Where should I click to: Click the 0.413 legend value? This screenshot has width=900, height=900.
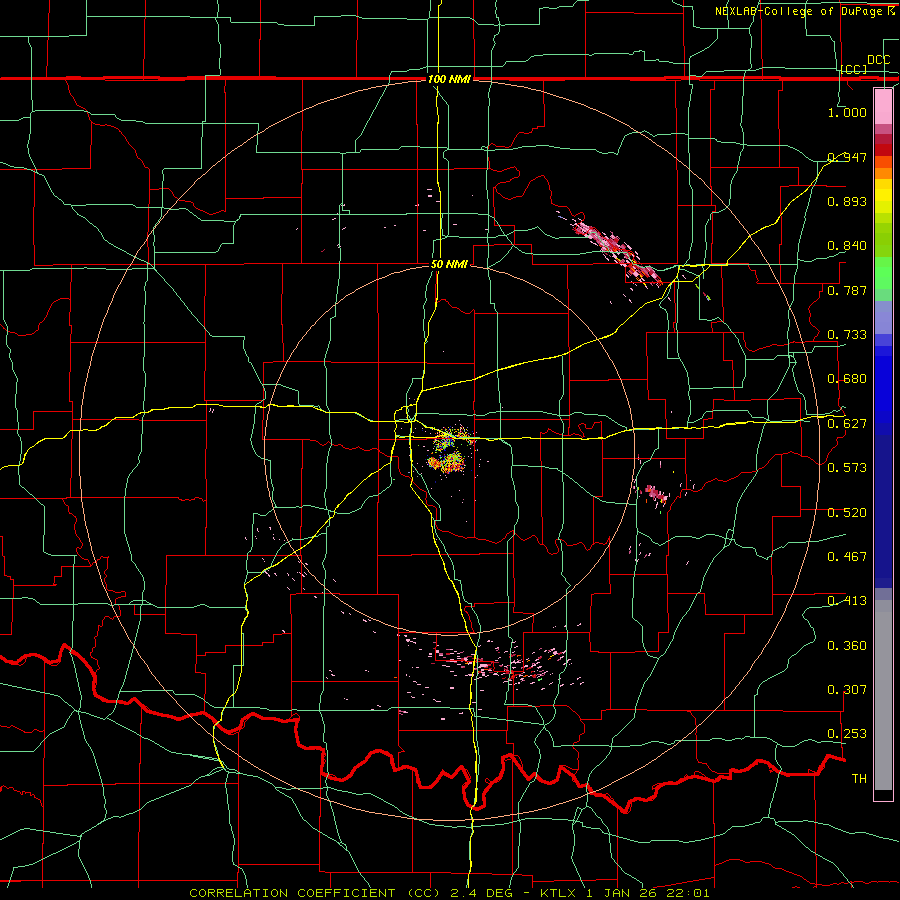pos(847,601)
